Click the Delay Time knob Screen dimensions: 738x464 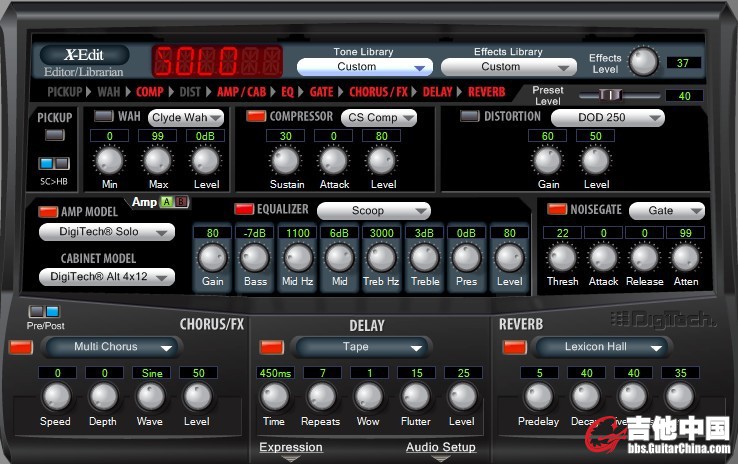pos(275,397)
